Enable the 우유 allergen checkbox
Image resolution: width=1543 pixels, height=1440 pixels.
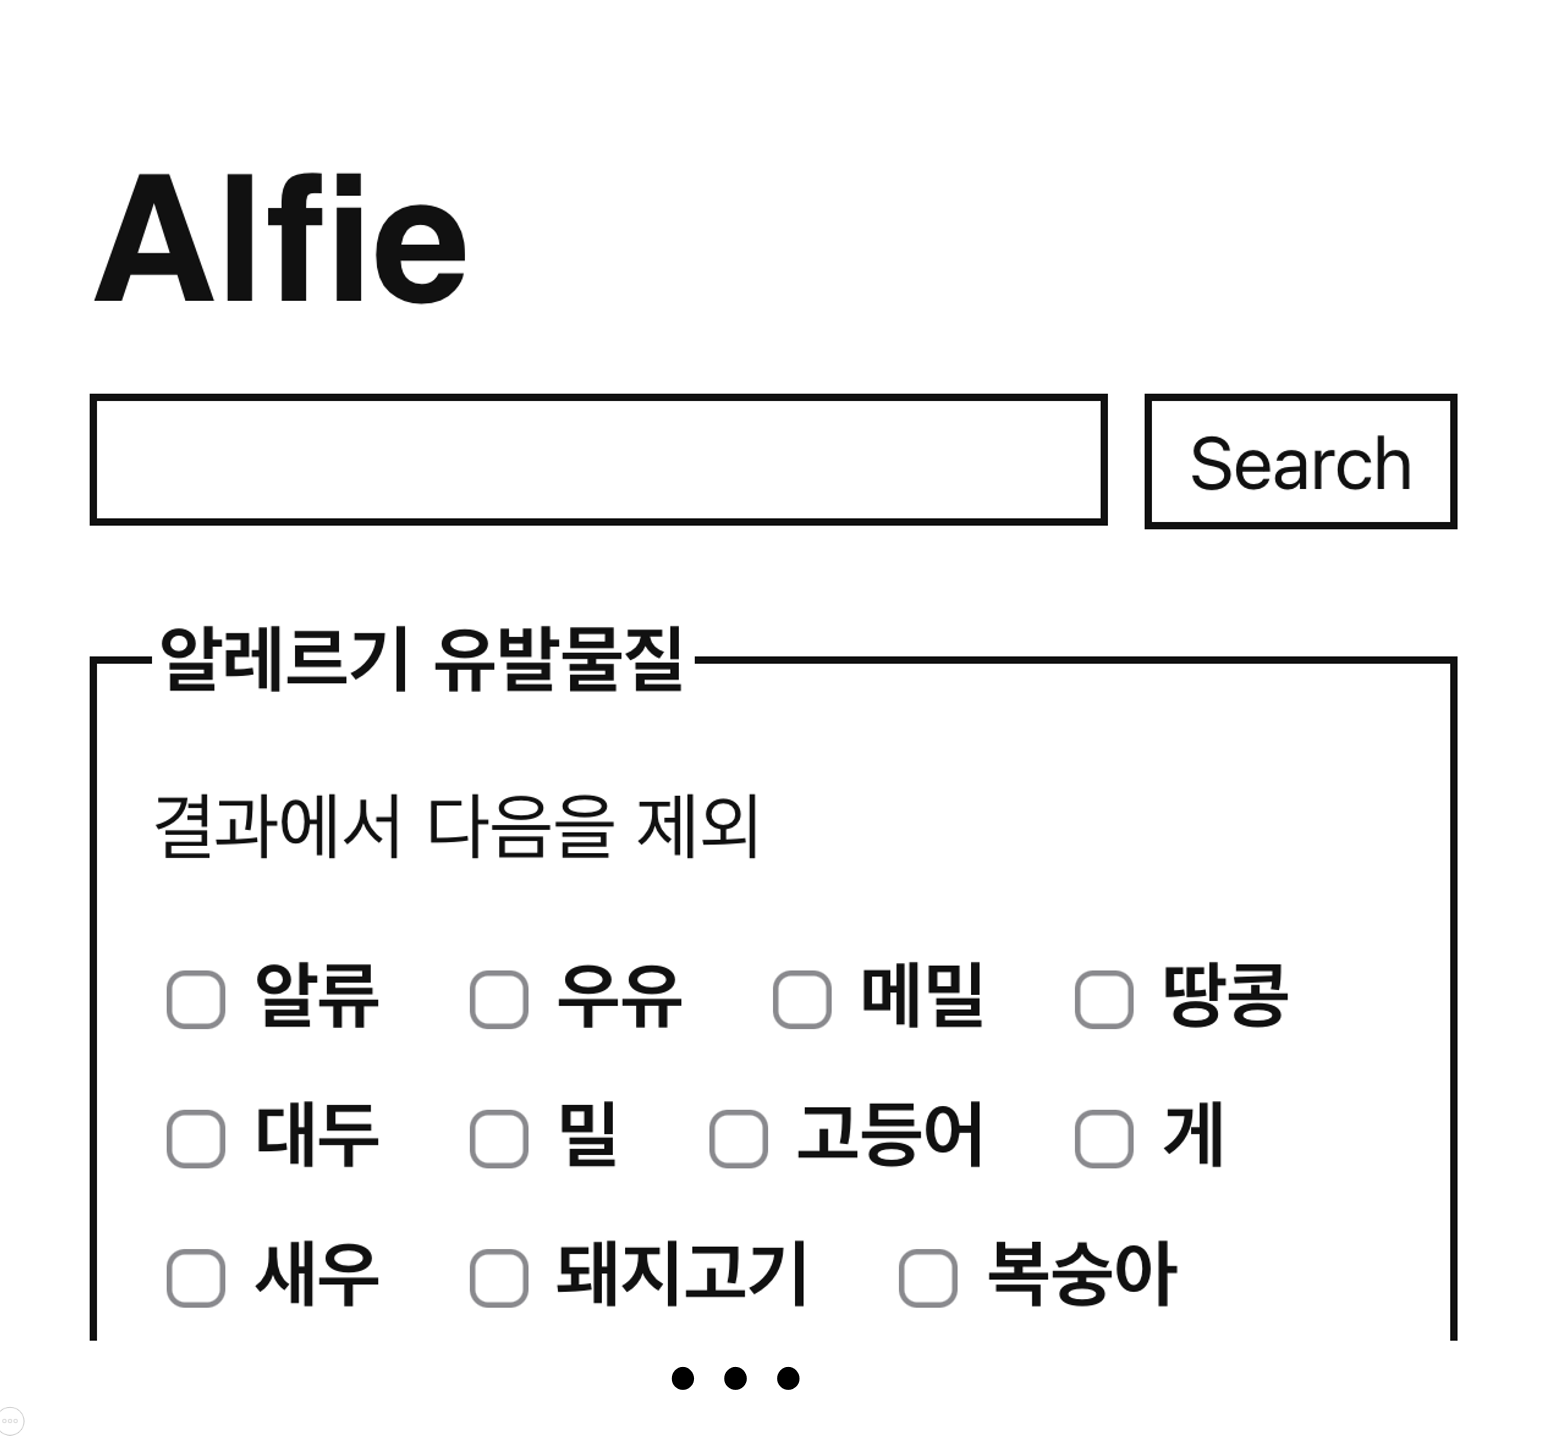coord(499,999)
